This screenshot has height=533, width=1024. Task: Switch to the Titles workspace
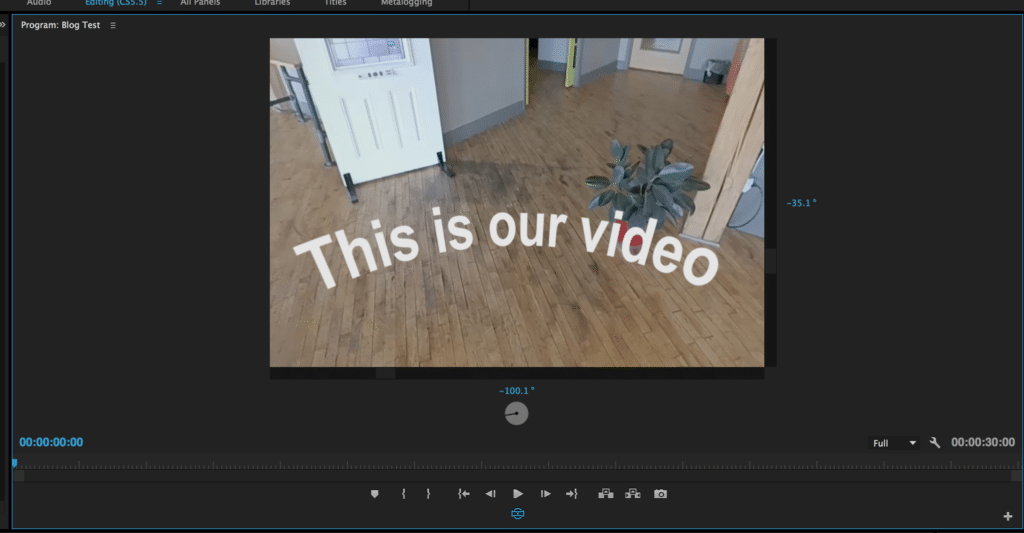[335, 3]
